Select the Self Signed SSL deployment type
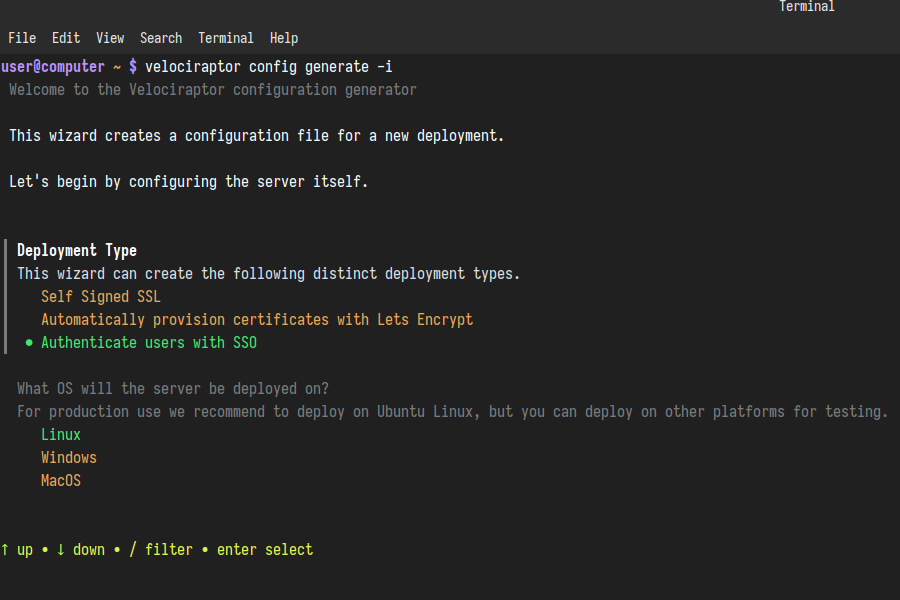This screenshot has height=600, width=900. click(x=100, y=296)
